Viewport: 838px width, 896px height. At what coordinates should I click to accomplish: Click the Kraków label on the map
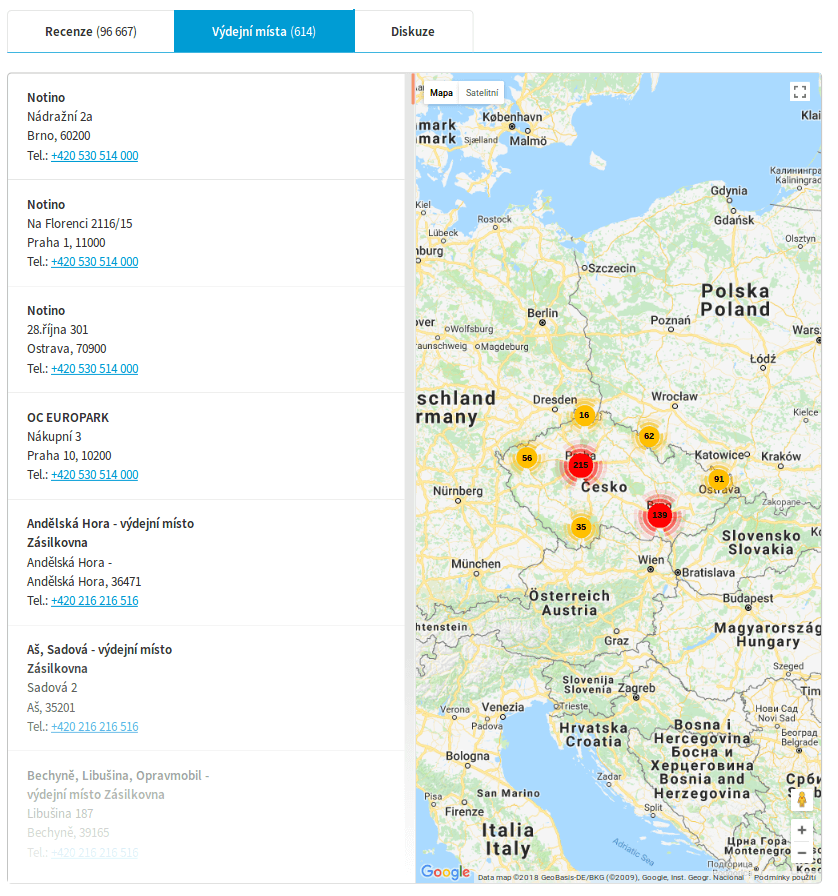(x=781, y=457)
